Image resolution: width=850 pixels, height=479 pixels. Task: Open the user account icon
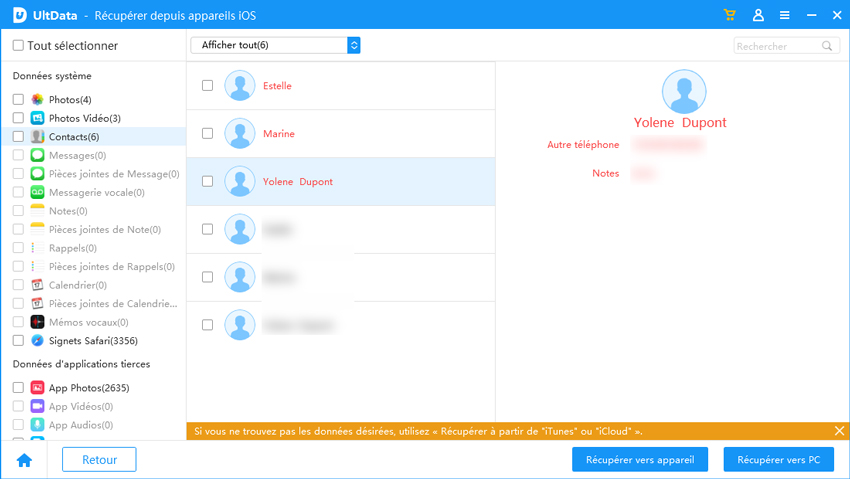click(x=758, y=16)
